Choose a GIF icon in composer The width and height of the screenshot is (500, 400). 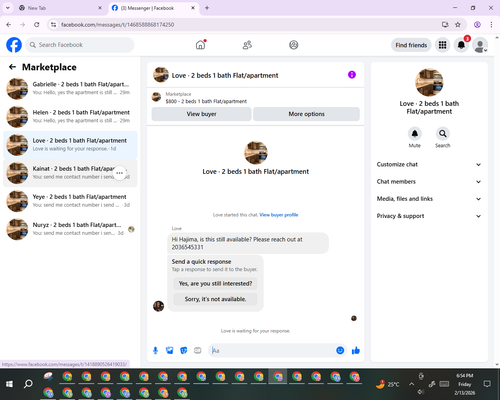[x=198, y=350]
